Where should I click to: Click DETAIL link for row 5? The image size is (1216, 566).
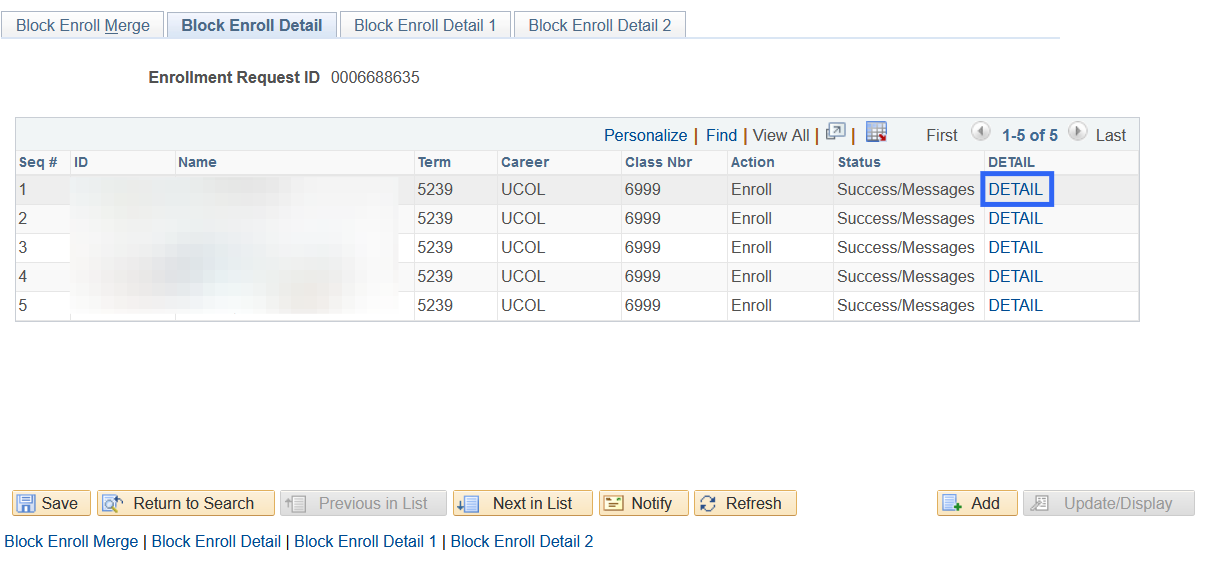1015,306
